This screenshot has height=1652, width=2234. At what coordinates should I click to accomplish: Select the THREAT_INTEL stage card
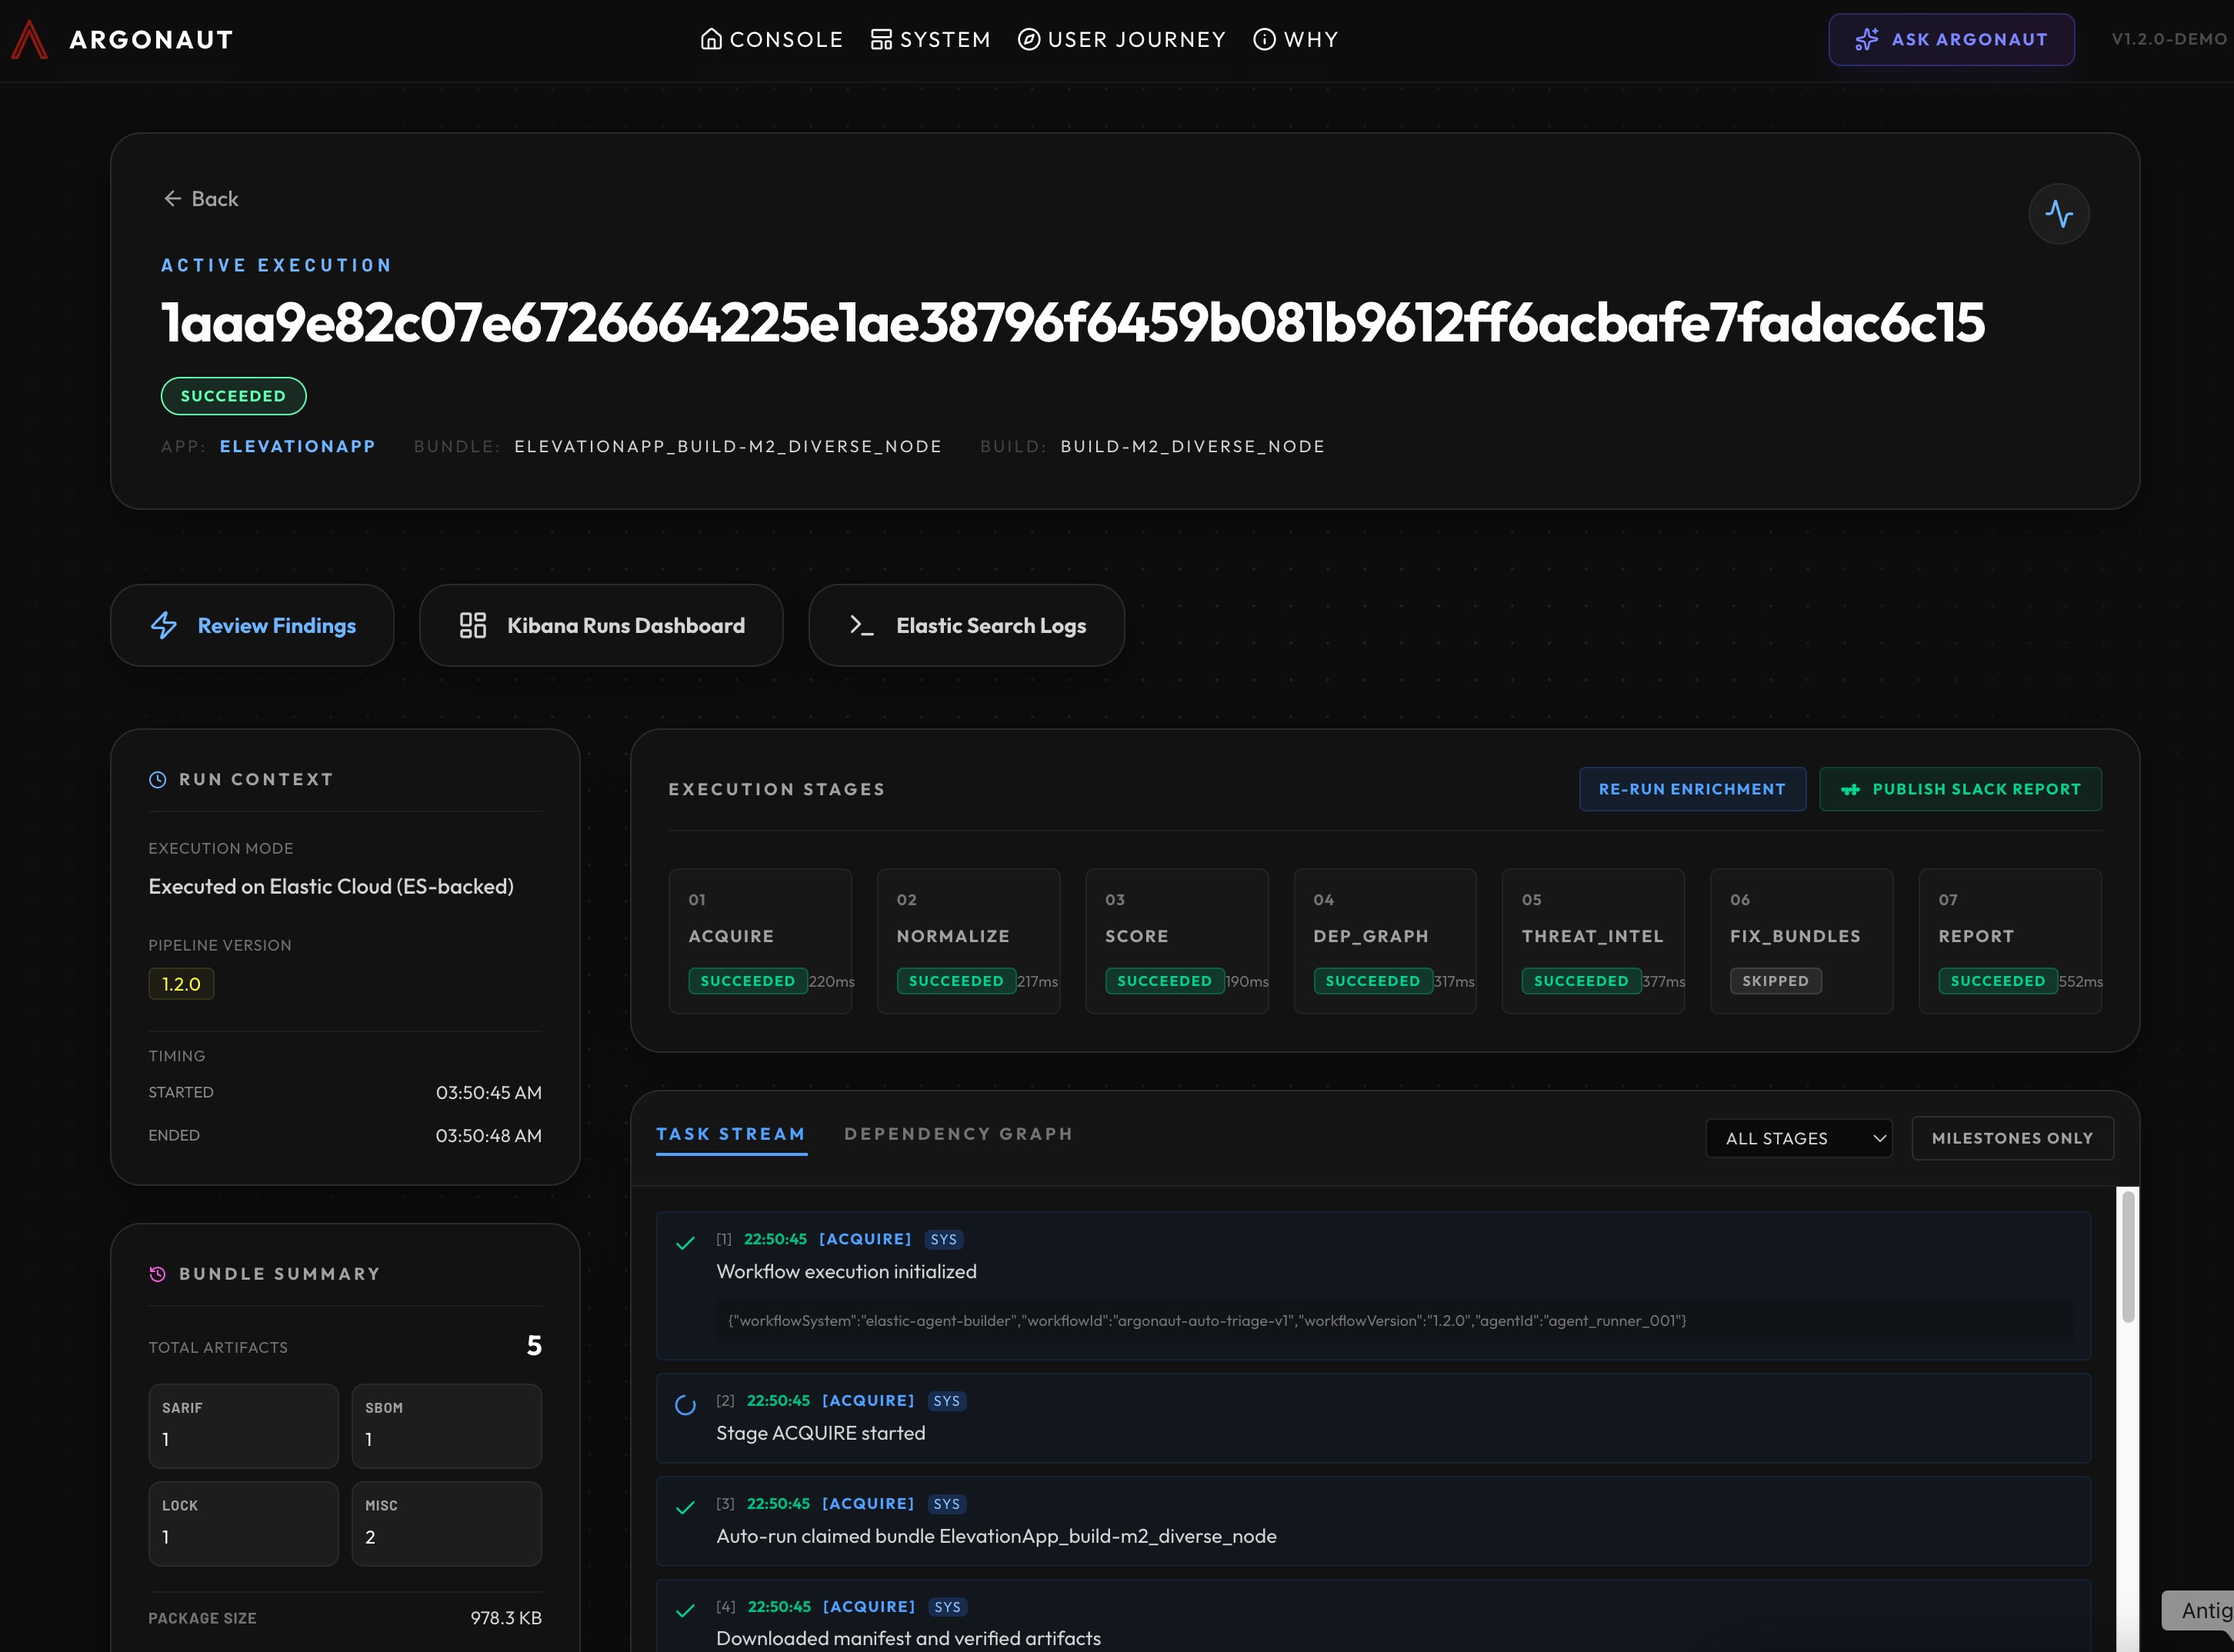(x=1592, y=941)
